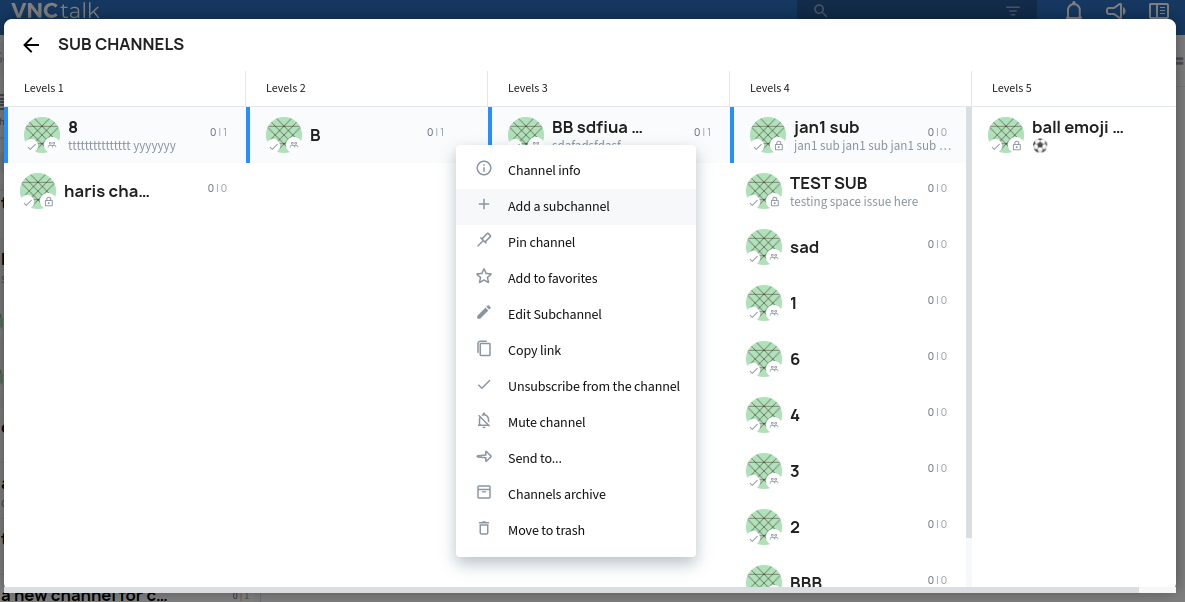Click the back arrow beside SUB CHANNELS
The height and width of the screenshot is (602, 1185).
point(31,45)
